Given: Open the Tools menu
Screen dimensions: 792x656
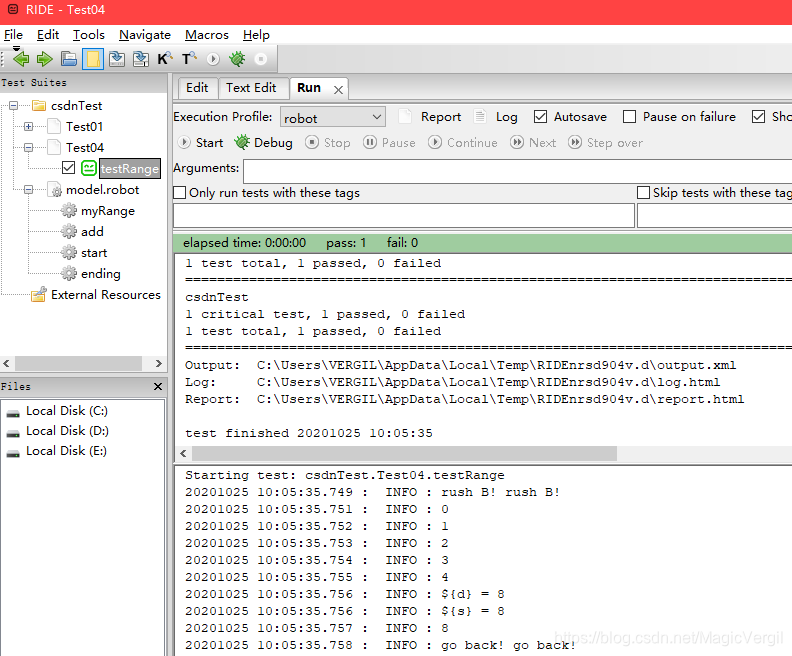Looking at the screenshot, I should coord(89,35).
